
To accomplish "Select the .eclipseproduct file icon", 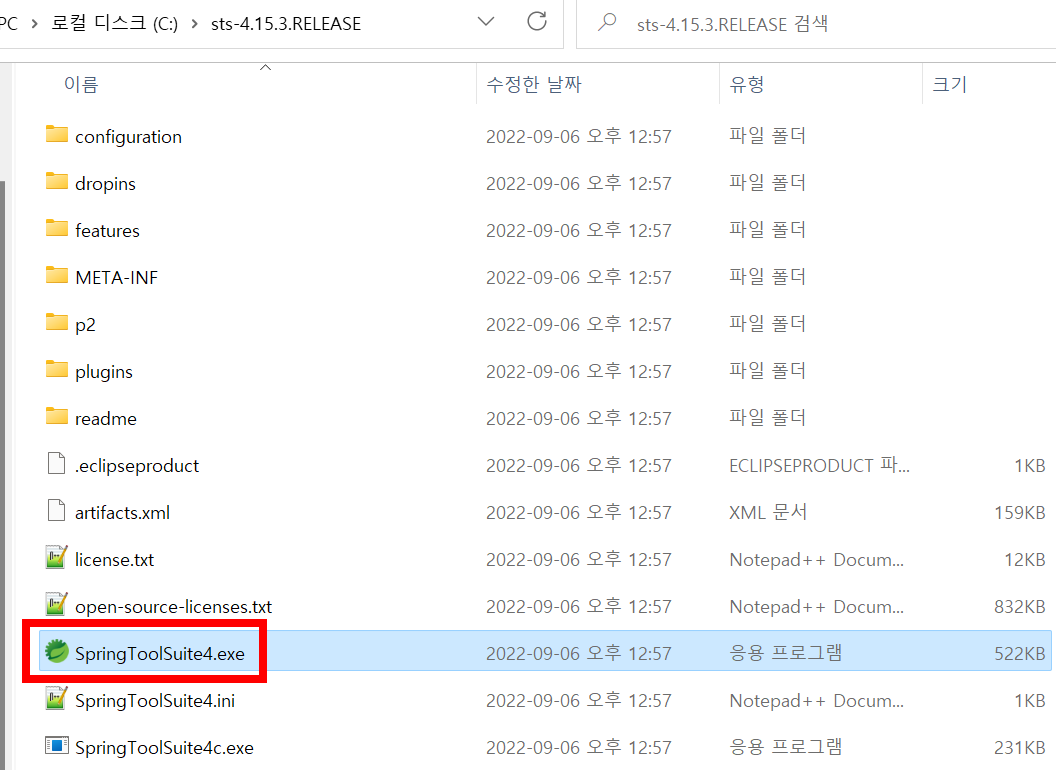I will click(55, 465).
